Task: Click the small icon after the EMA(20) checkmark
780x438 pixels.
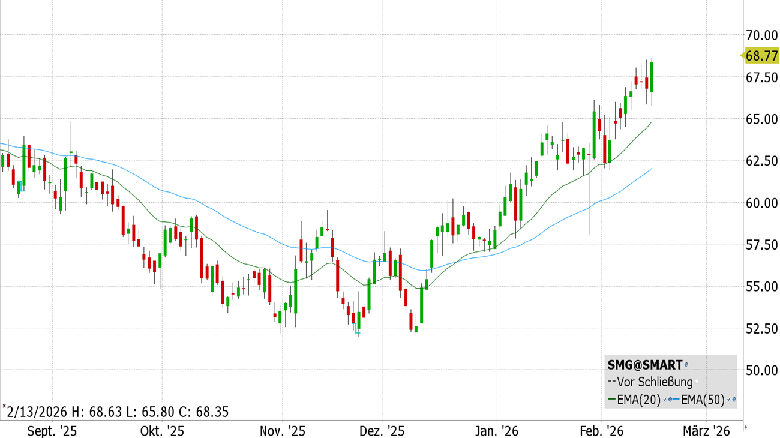Action: tap(670, 399)
